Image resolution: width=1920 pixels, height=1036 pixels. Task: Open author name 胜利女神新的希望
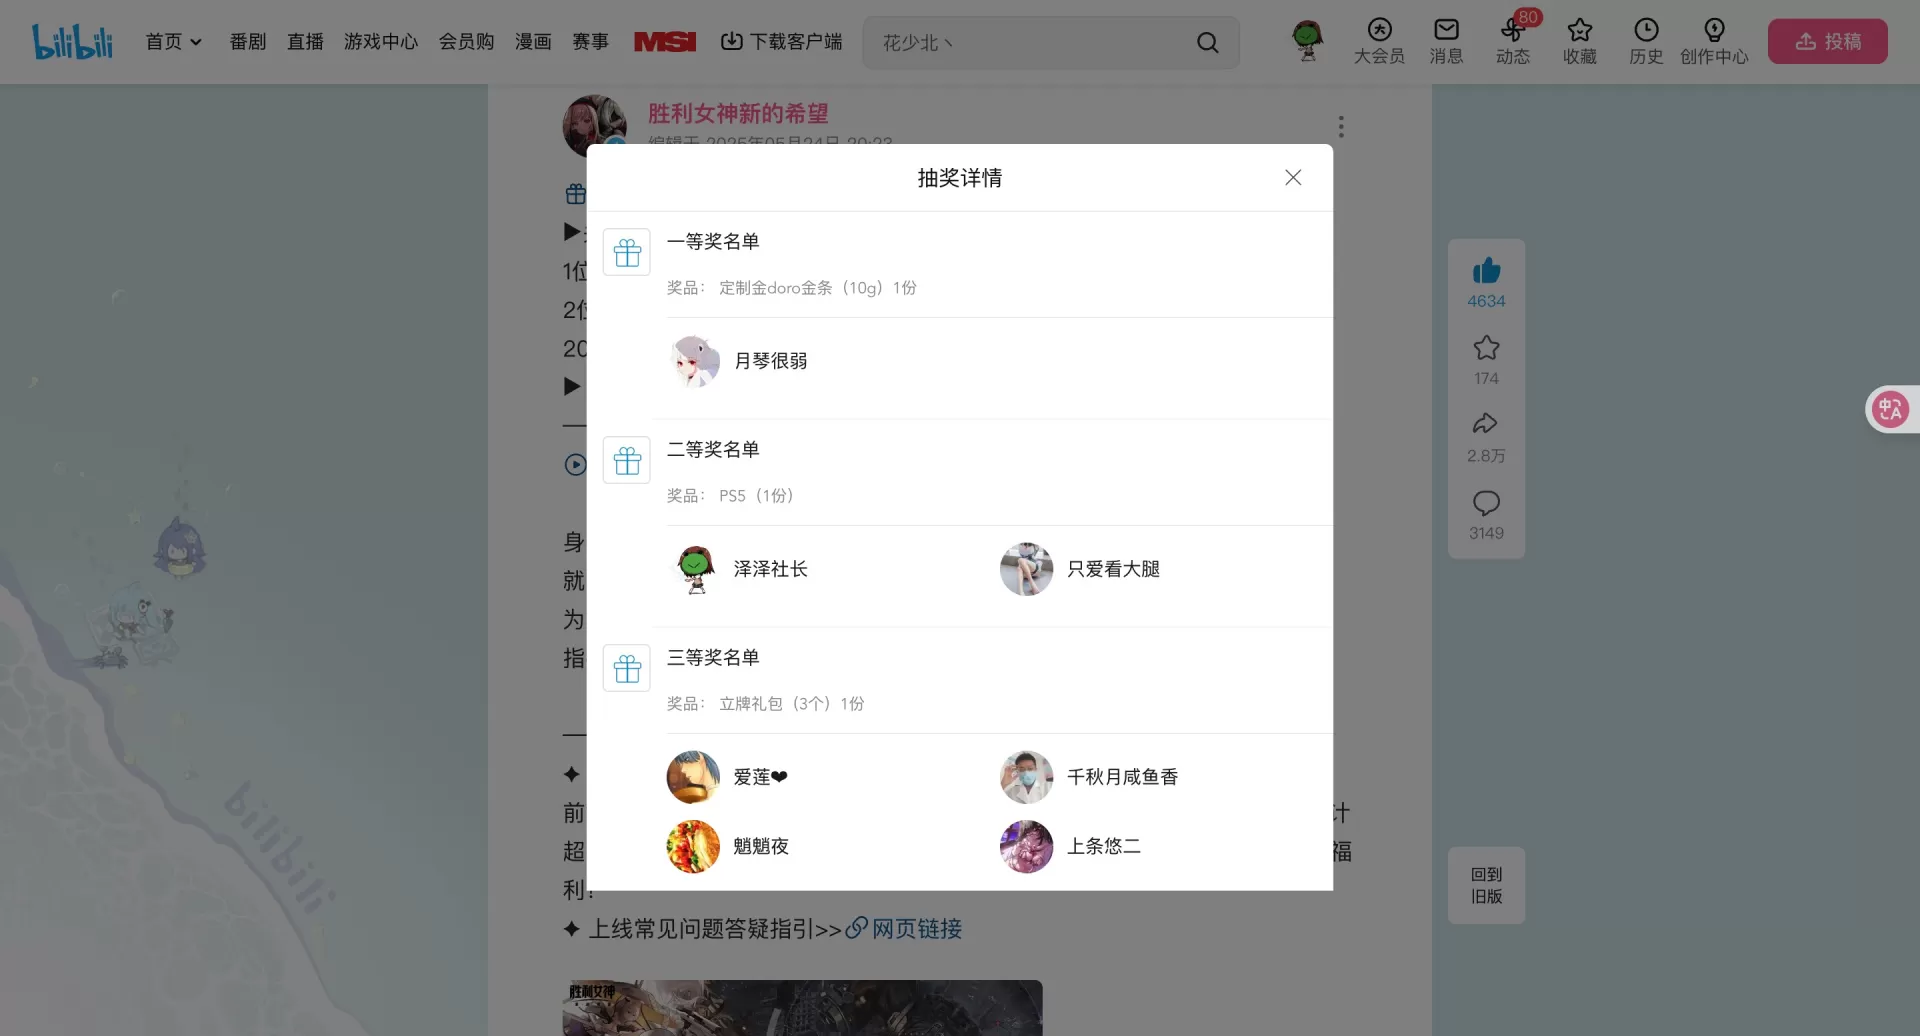coord(738,113)
